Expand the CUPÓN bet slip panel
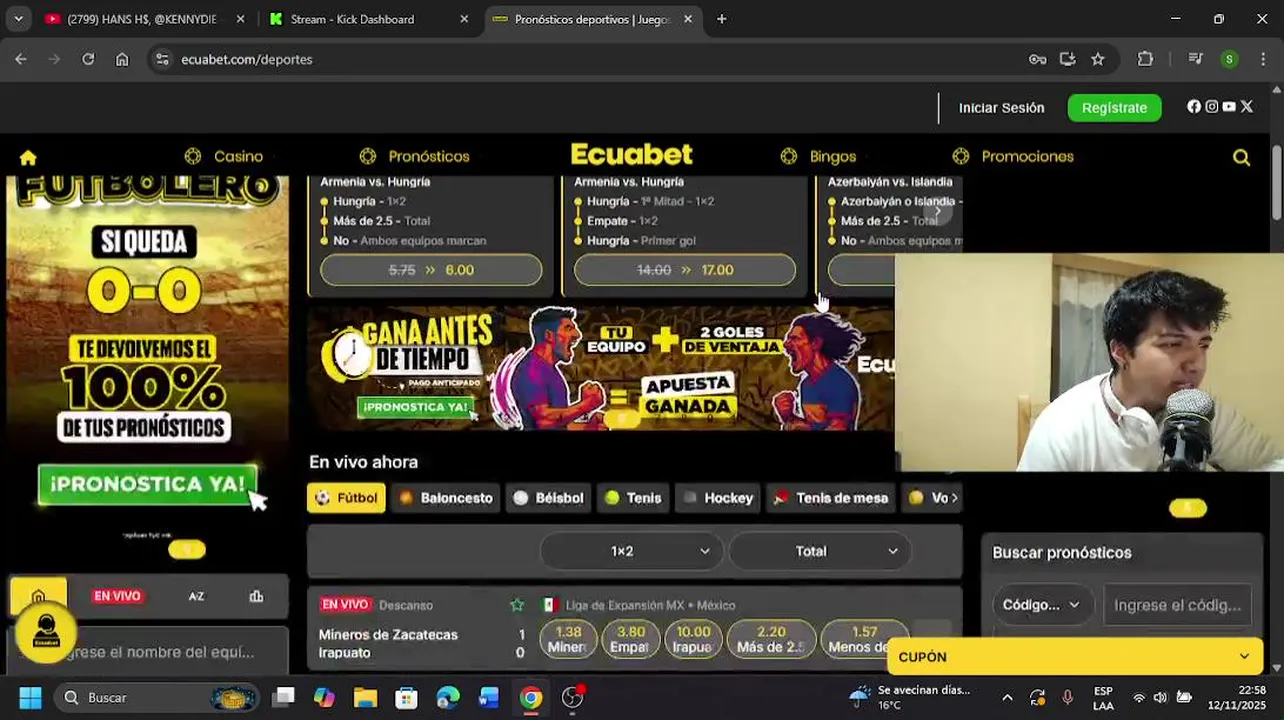Screen dimensions: 1284x720 click(1074, 657)
